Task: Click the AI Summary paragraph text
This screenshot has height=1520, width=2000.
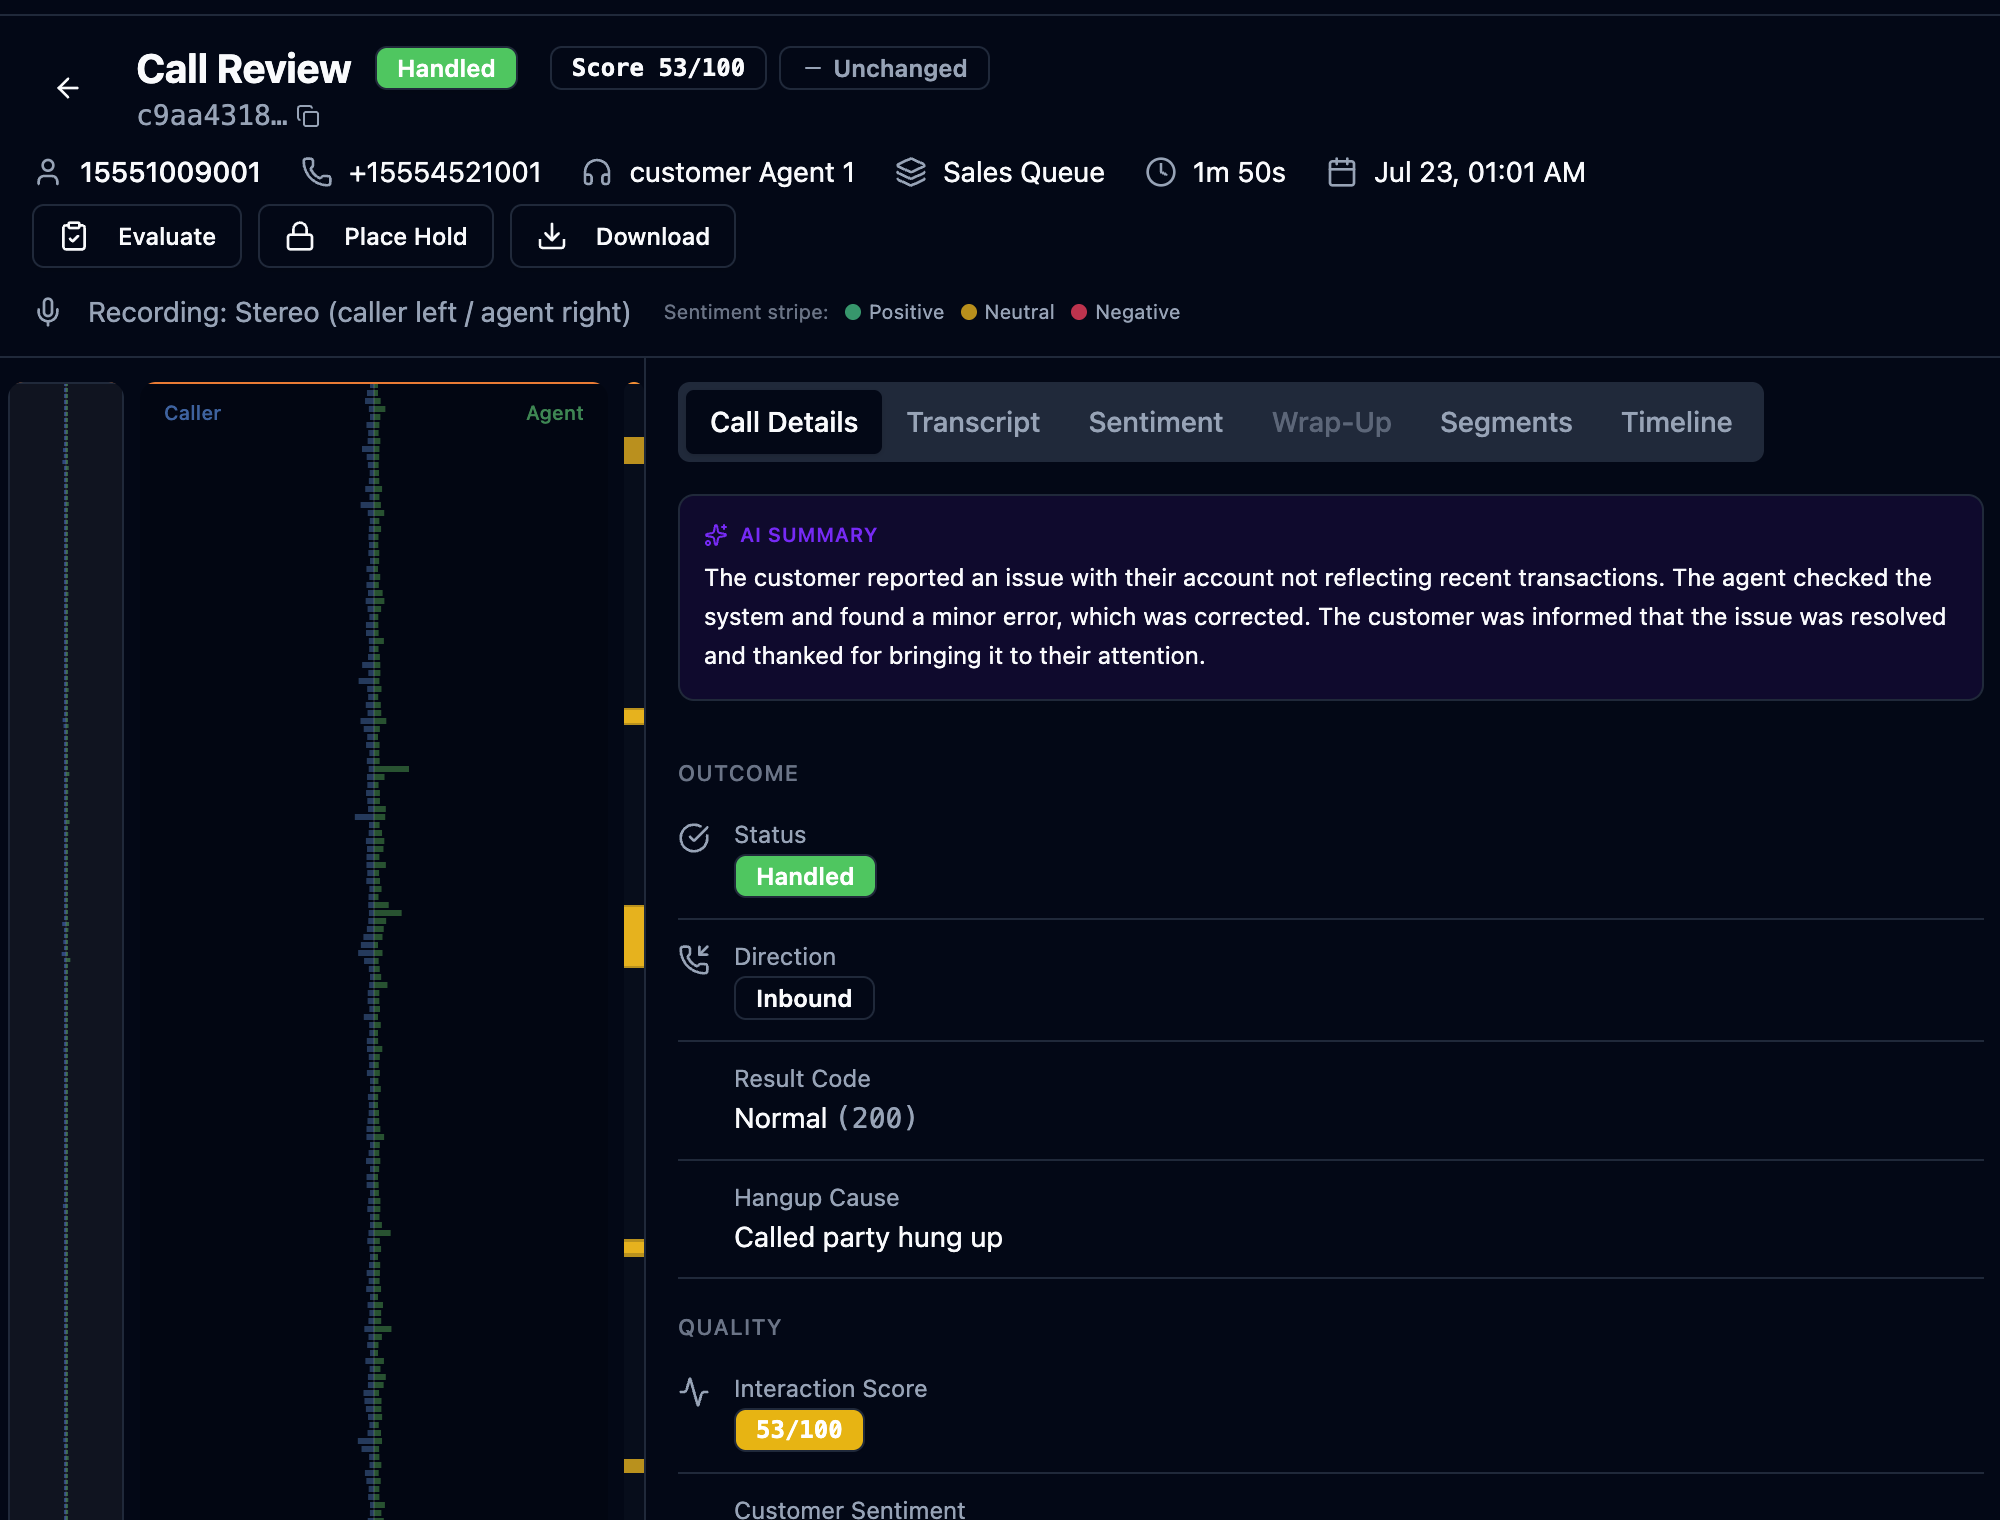Action: [1325, 616]
